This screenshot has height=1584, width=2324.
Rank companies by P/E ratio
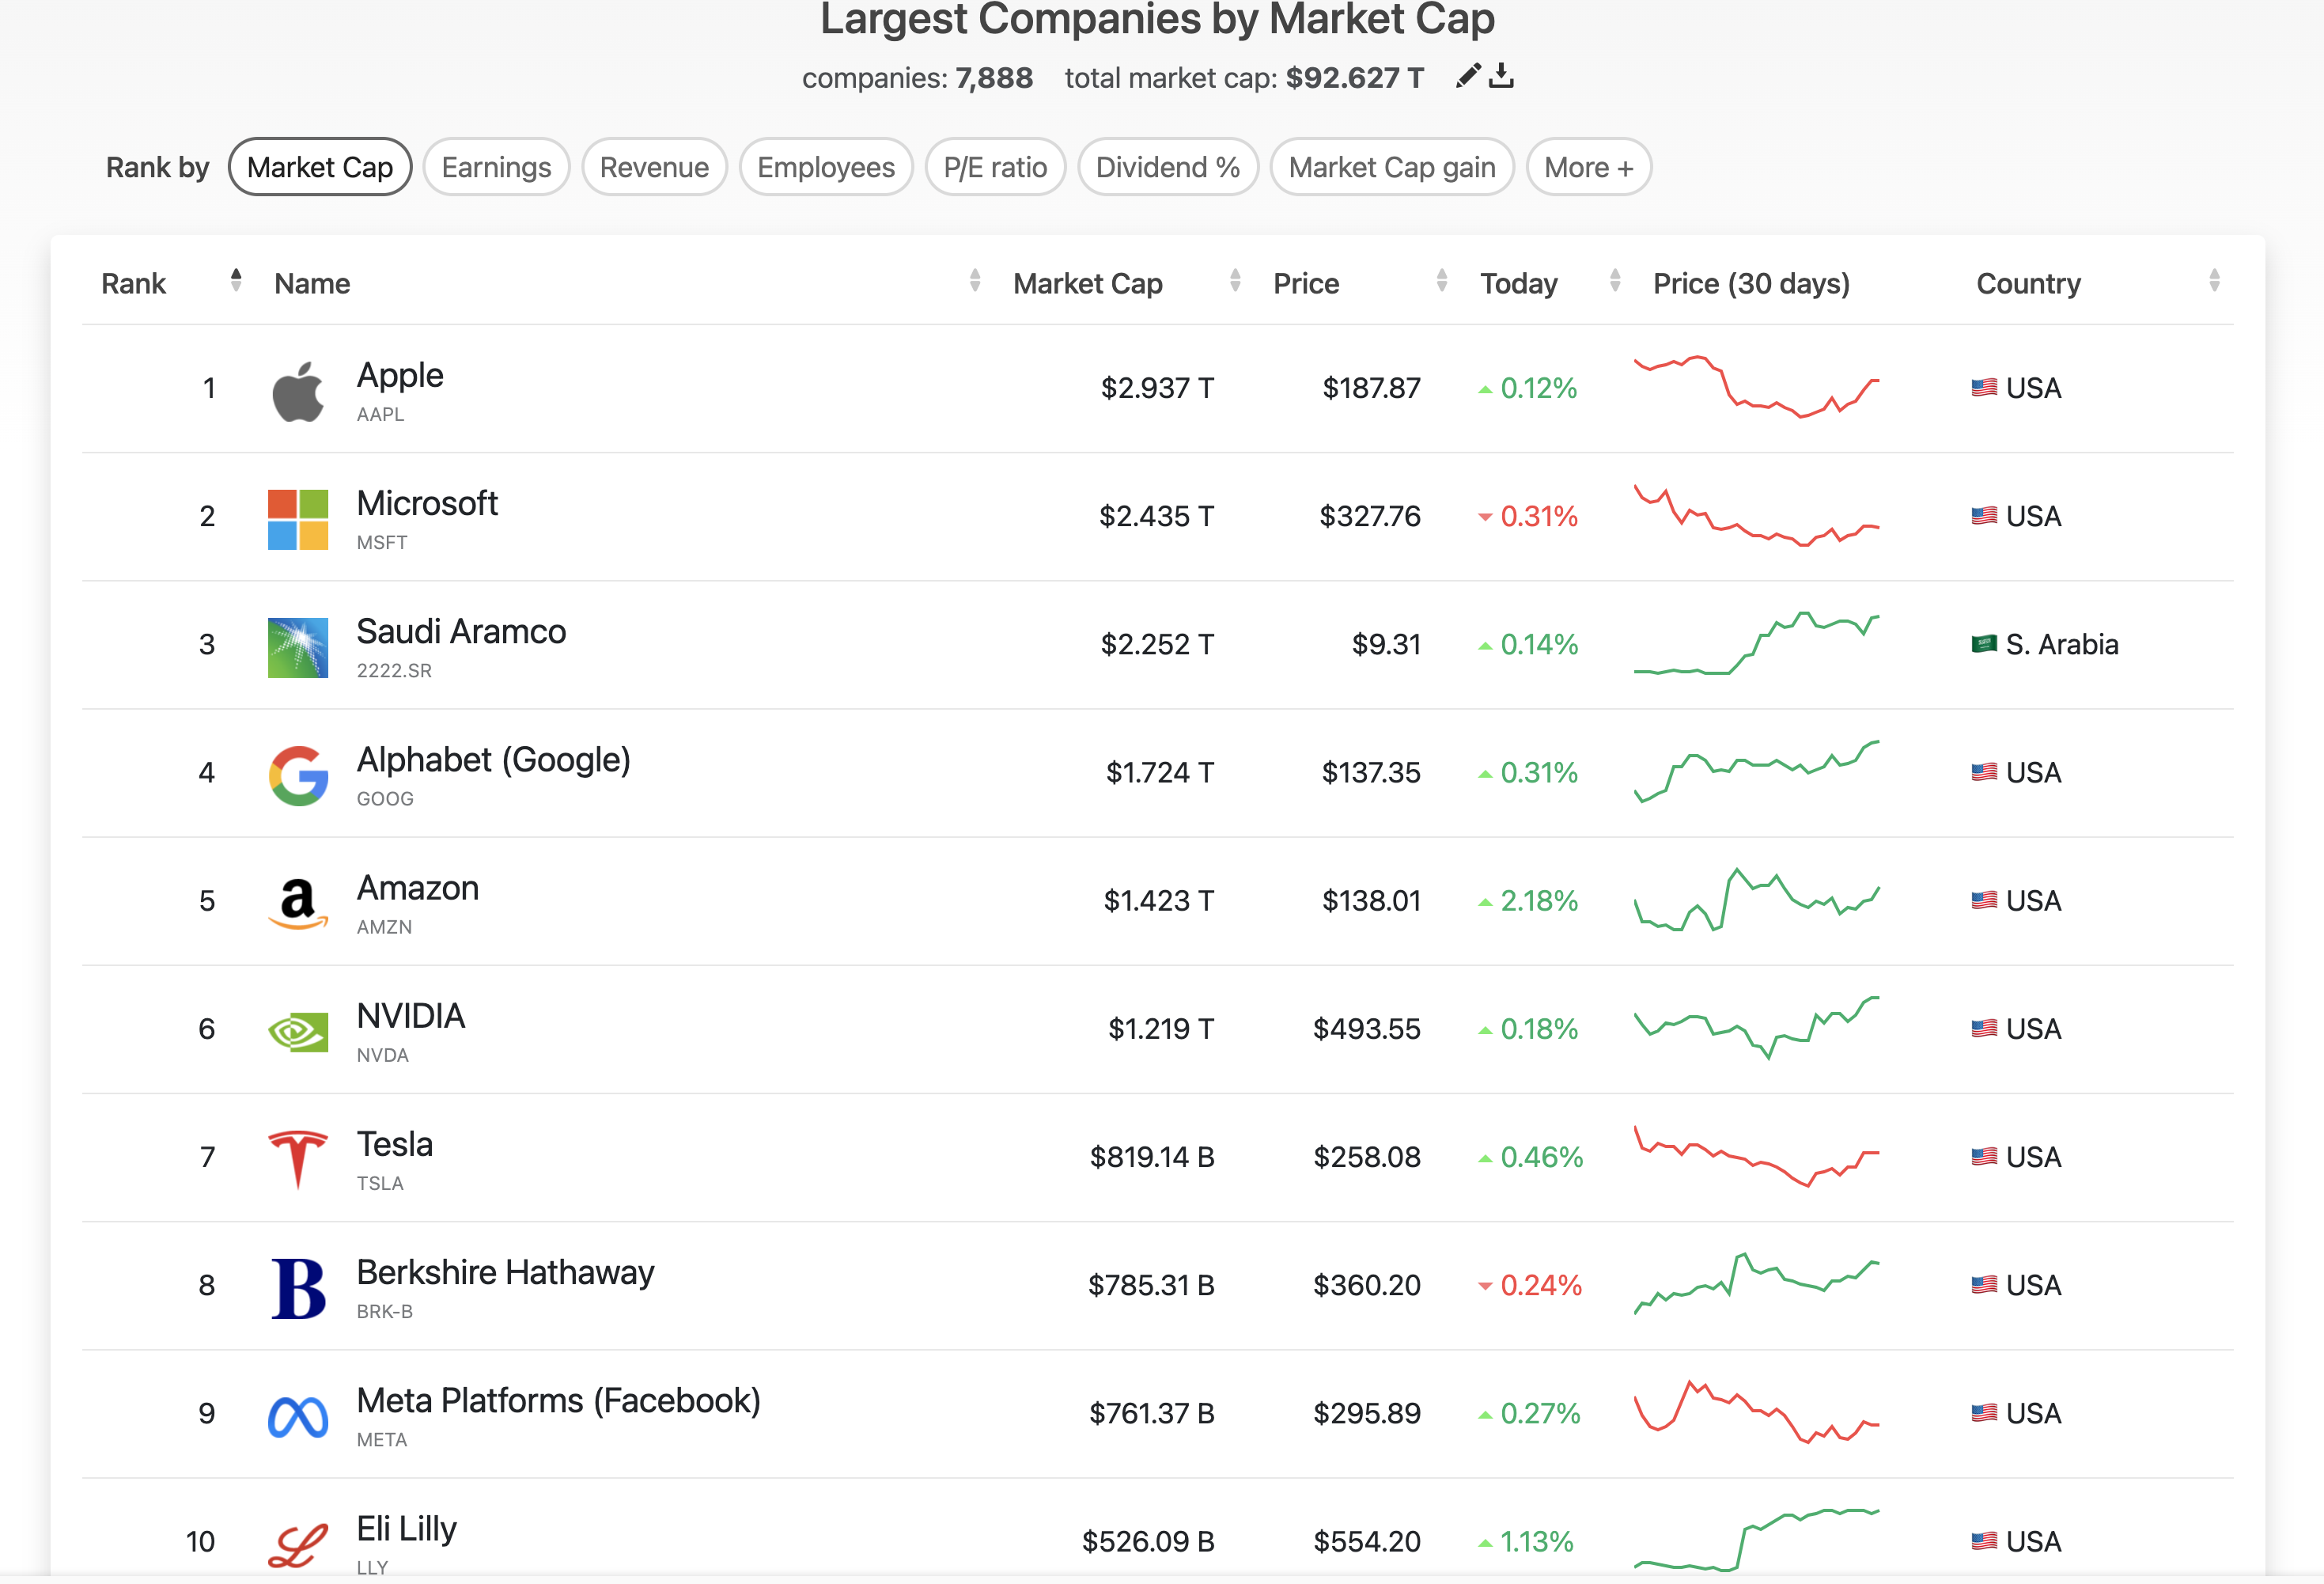pyautogui.click(x=995, y=167)
